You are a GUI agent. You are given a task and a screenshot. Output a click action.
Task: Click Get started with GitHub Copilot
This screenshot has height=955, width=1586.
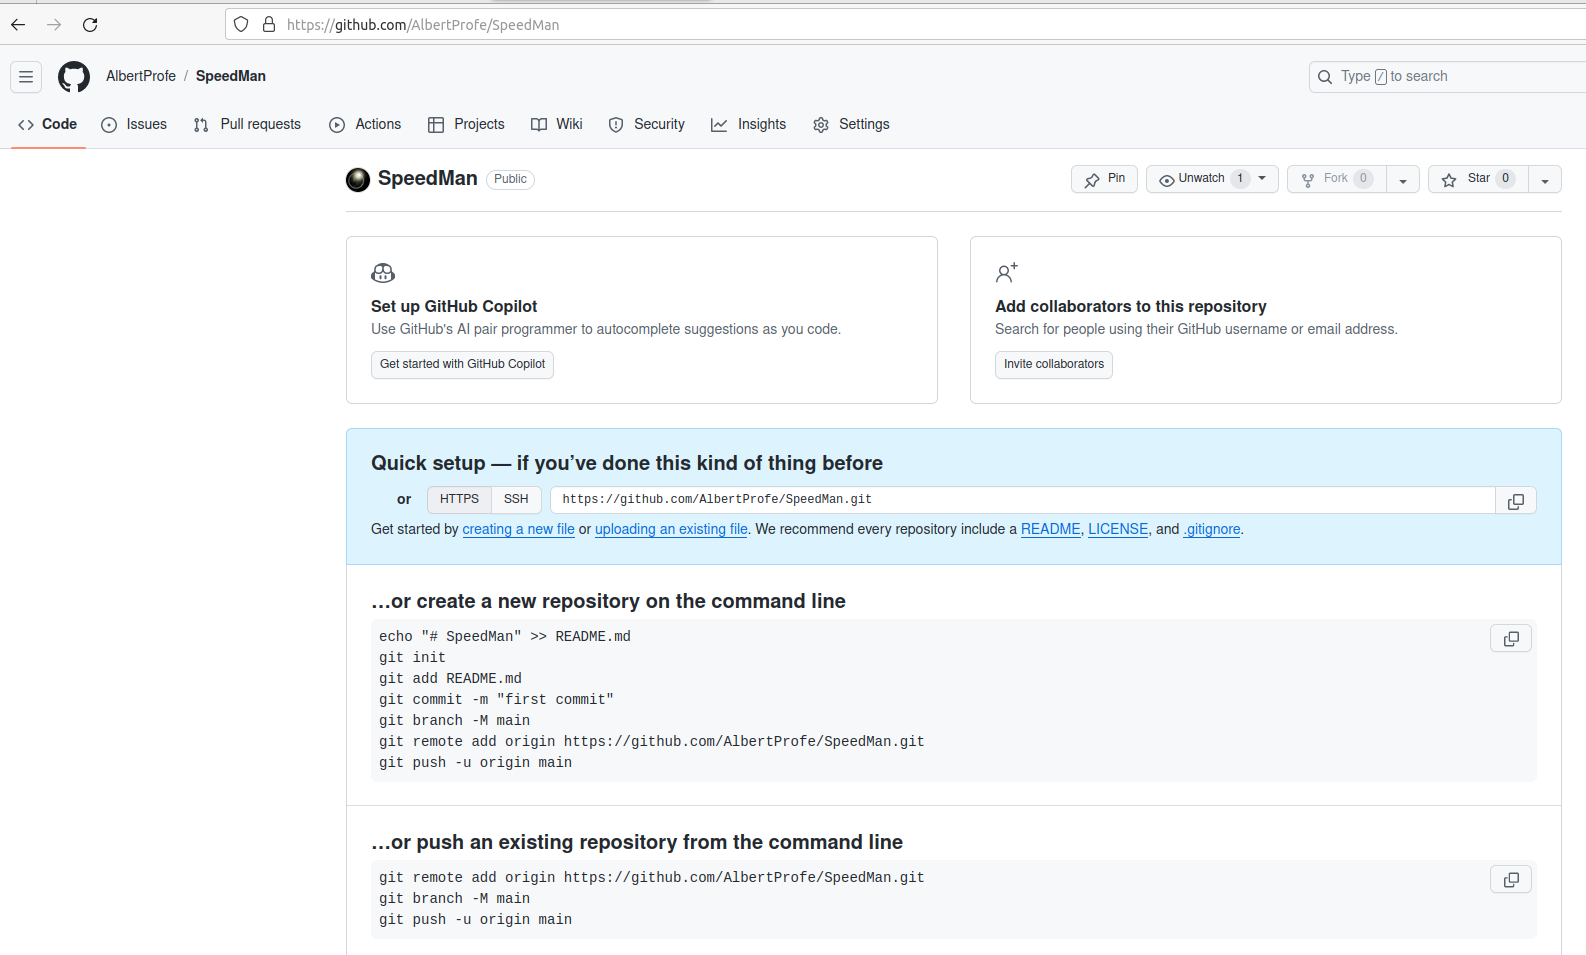(462, 364)
